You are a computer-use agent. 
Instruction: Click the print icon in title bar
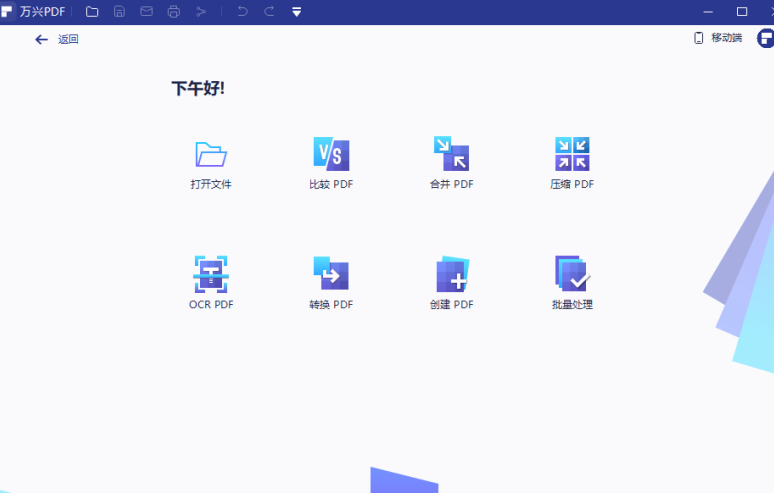point(174,12)
